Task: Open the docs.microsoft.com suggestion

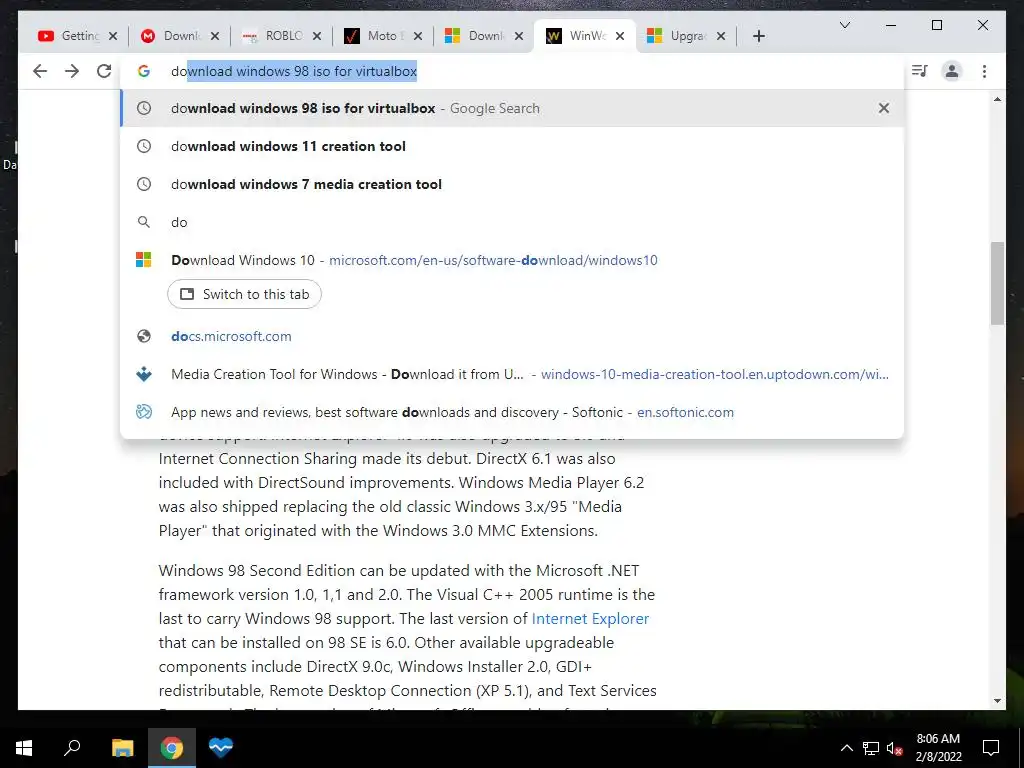Action: pos(512,336)
